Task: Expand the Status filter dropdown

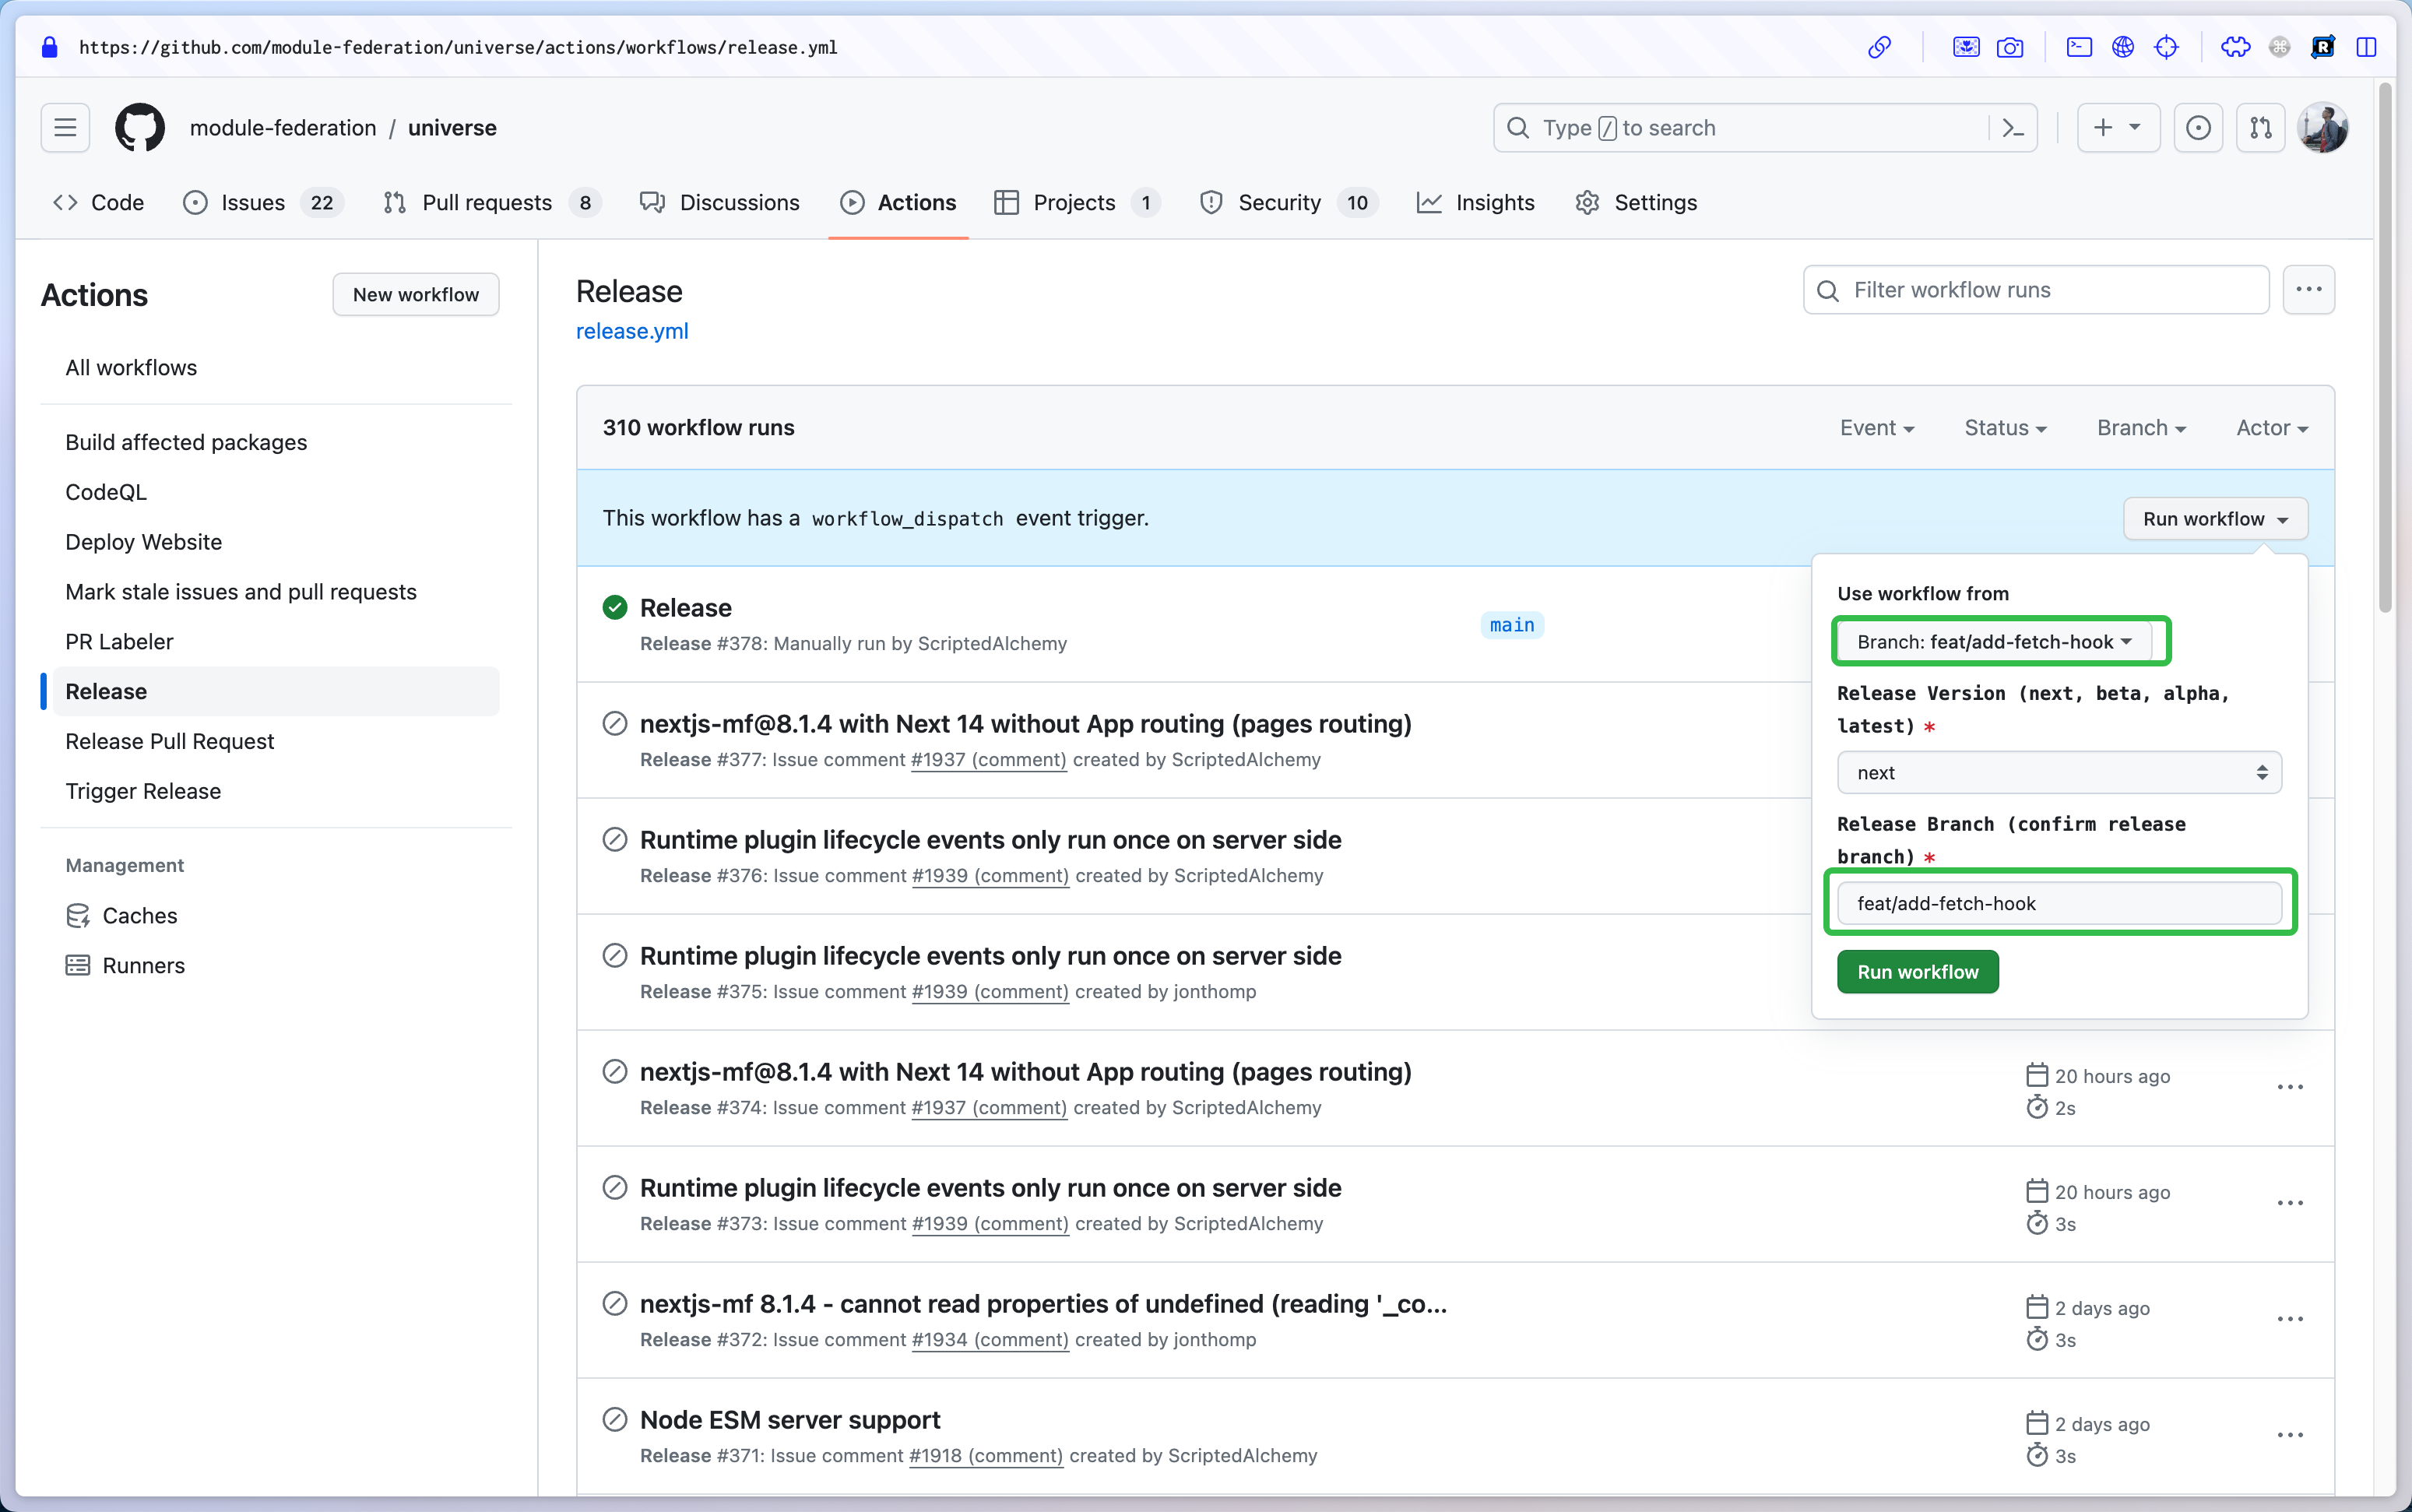Action: [2005, 428]
